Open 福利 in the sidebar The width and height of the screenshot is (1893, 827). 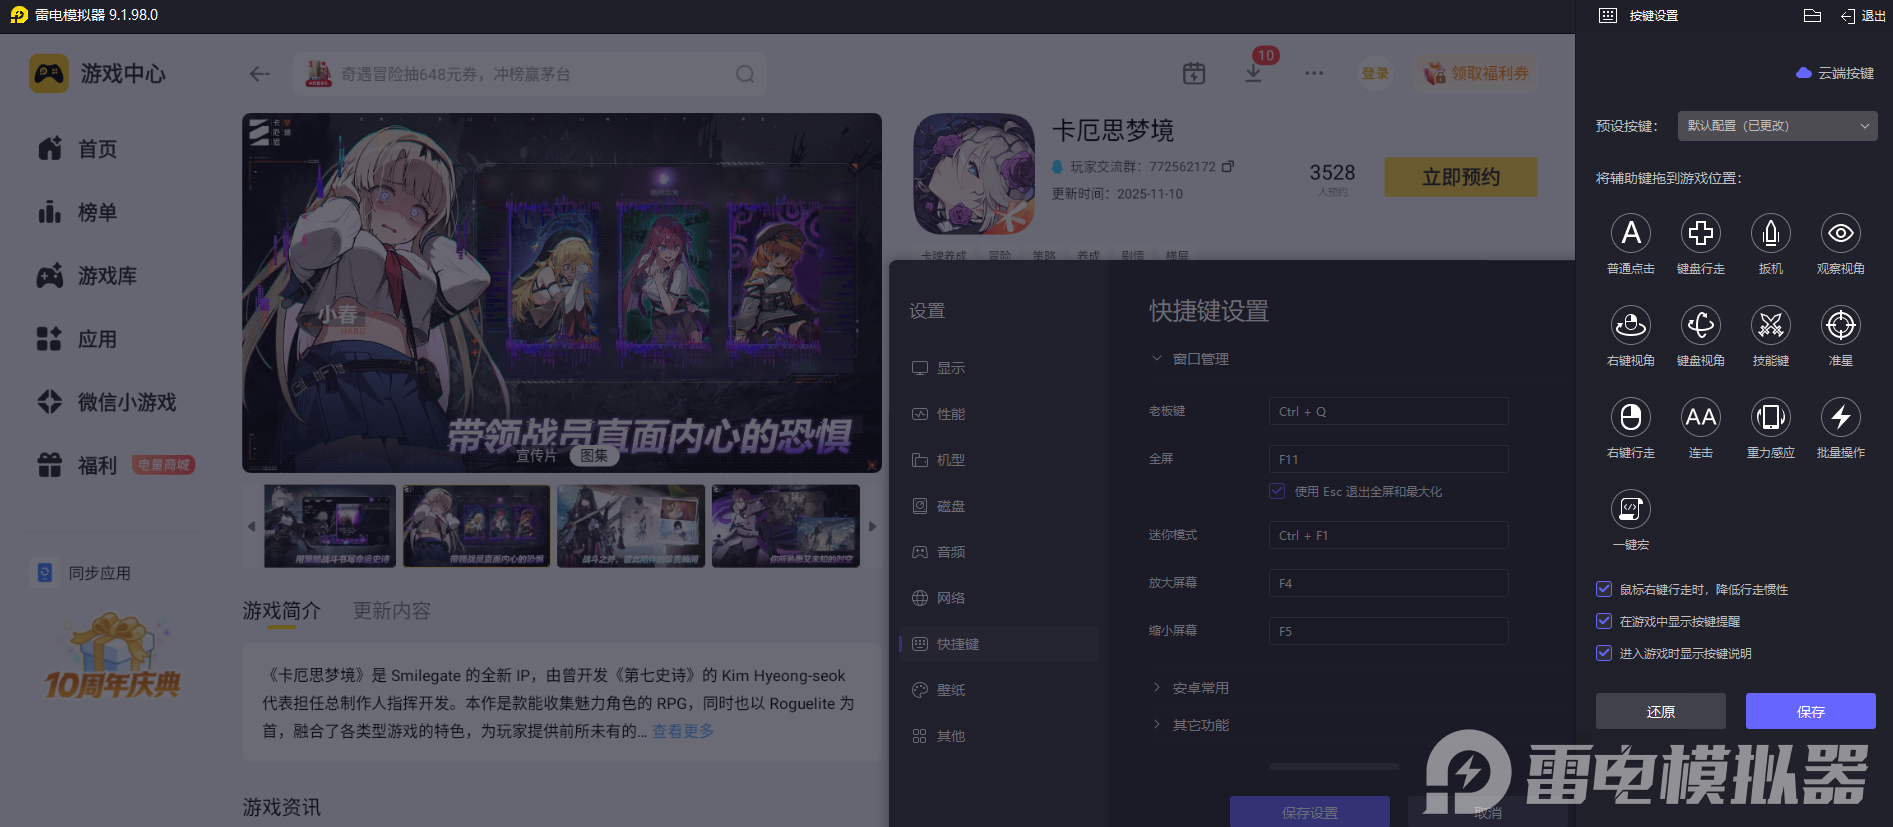[77, 465]
